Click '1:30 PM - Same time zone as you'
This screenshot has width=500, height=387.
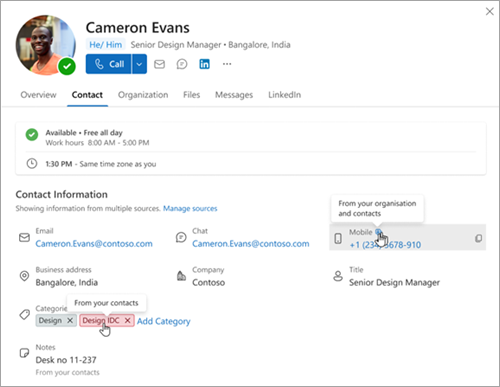101,164
